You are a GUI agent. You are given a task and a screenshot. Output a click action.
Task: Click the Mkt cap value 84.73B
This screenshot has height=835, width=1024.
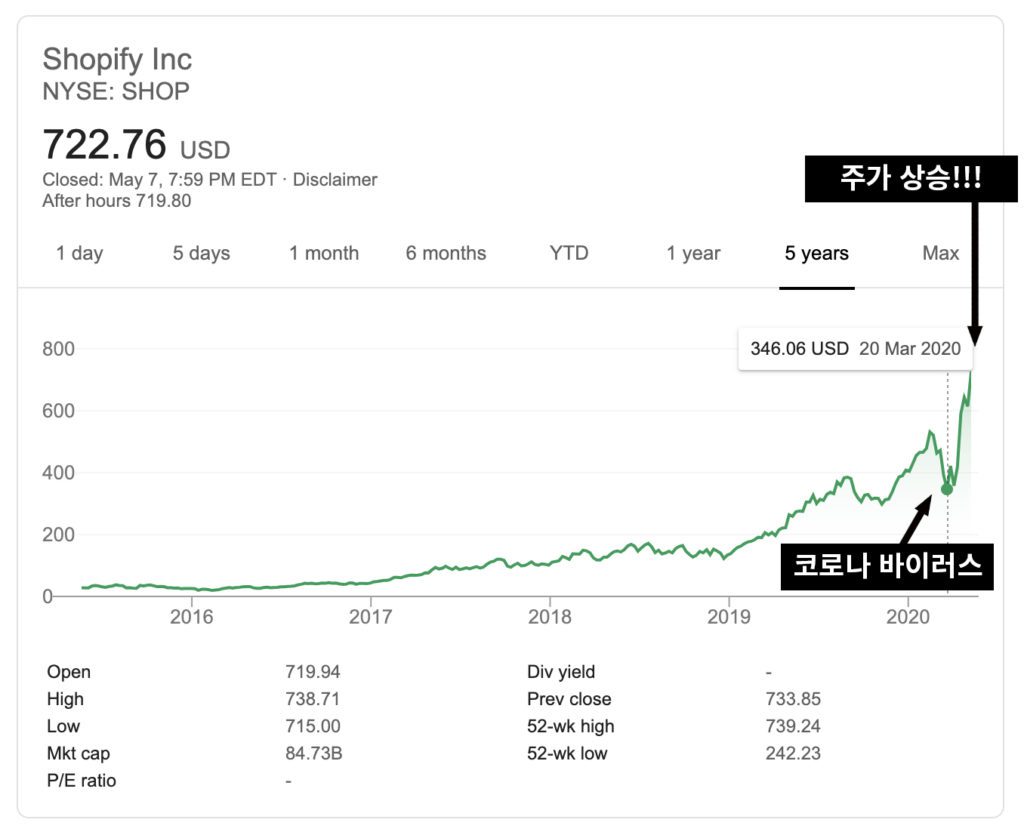[313, 753]
